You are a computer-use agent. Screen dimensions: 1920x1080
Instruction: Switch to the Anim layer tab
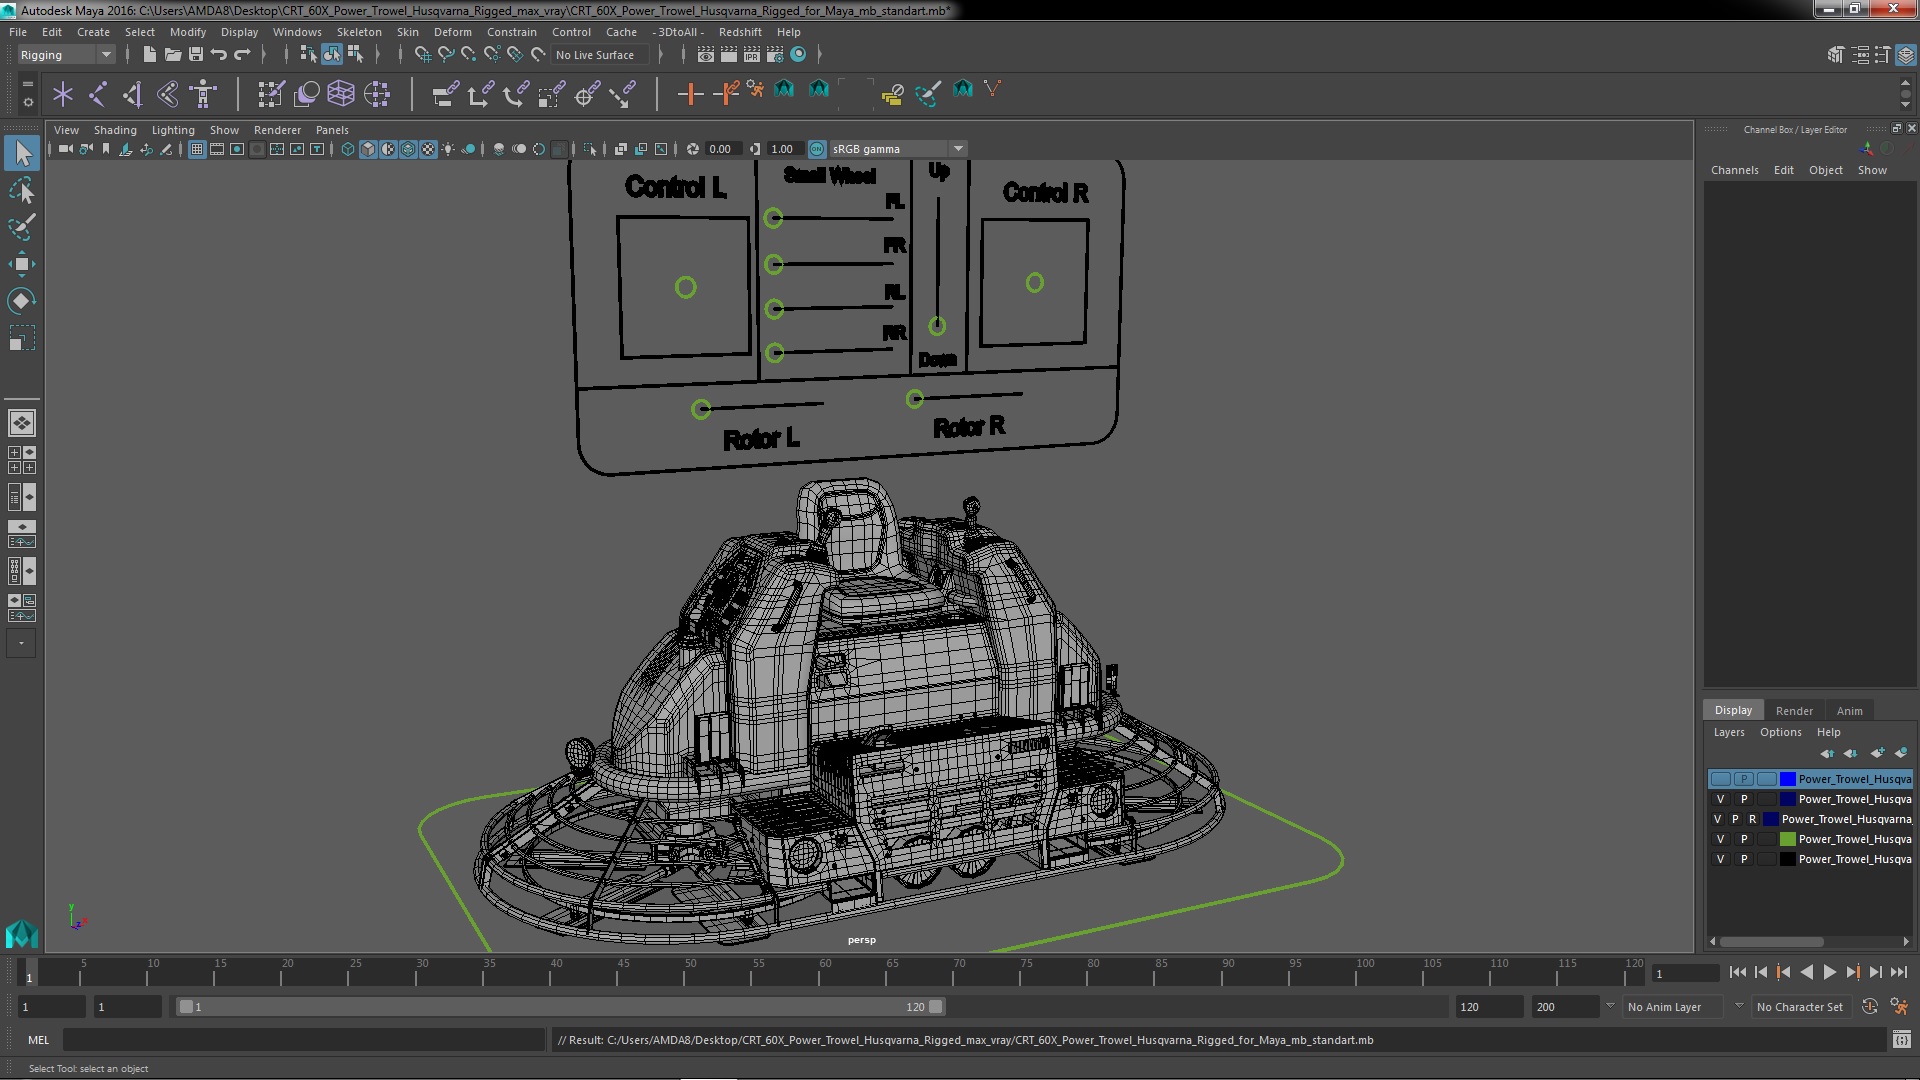(x=1849, y=711)
